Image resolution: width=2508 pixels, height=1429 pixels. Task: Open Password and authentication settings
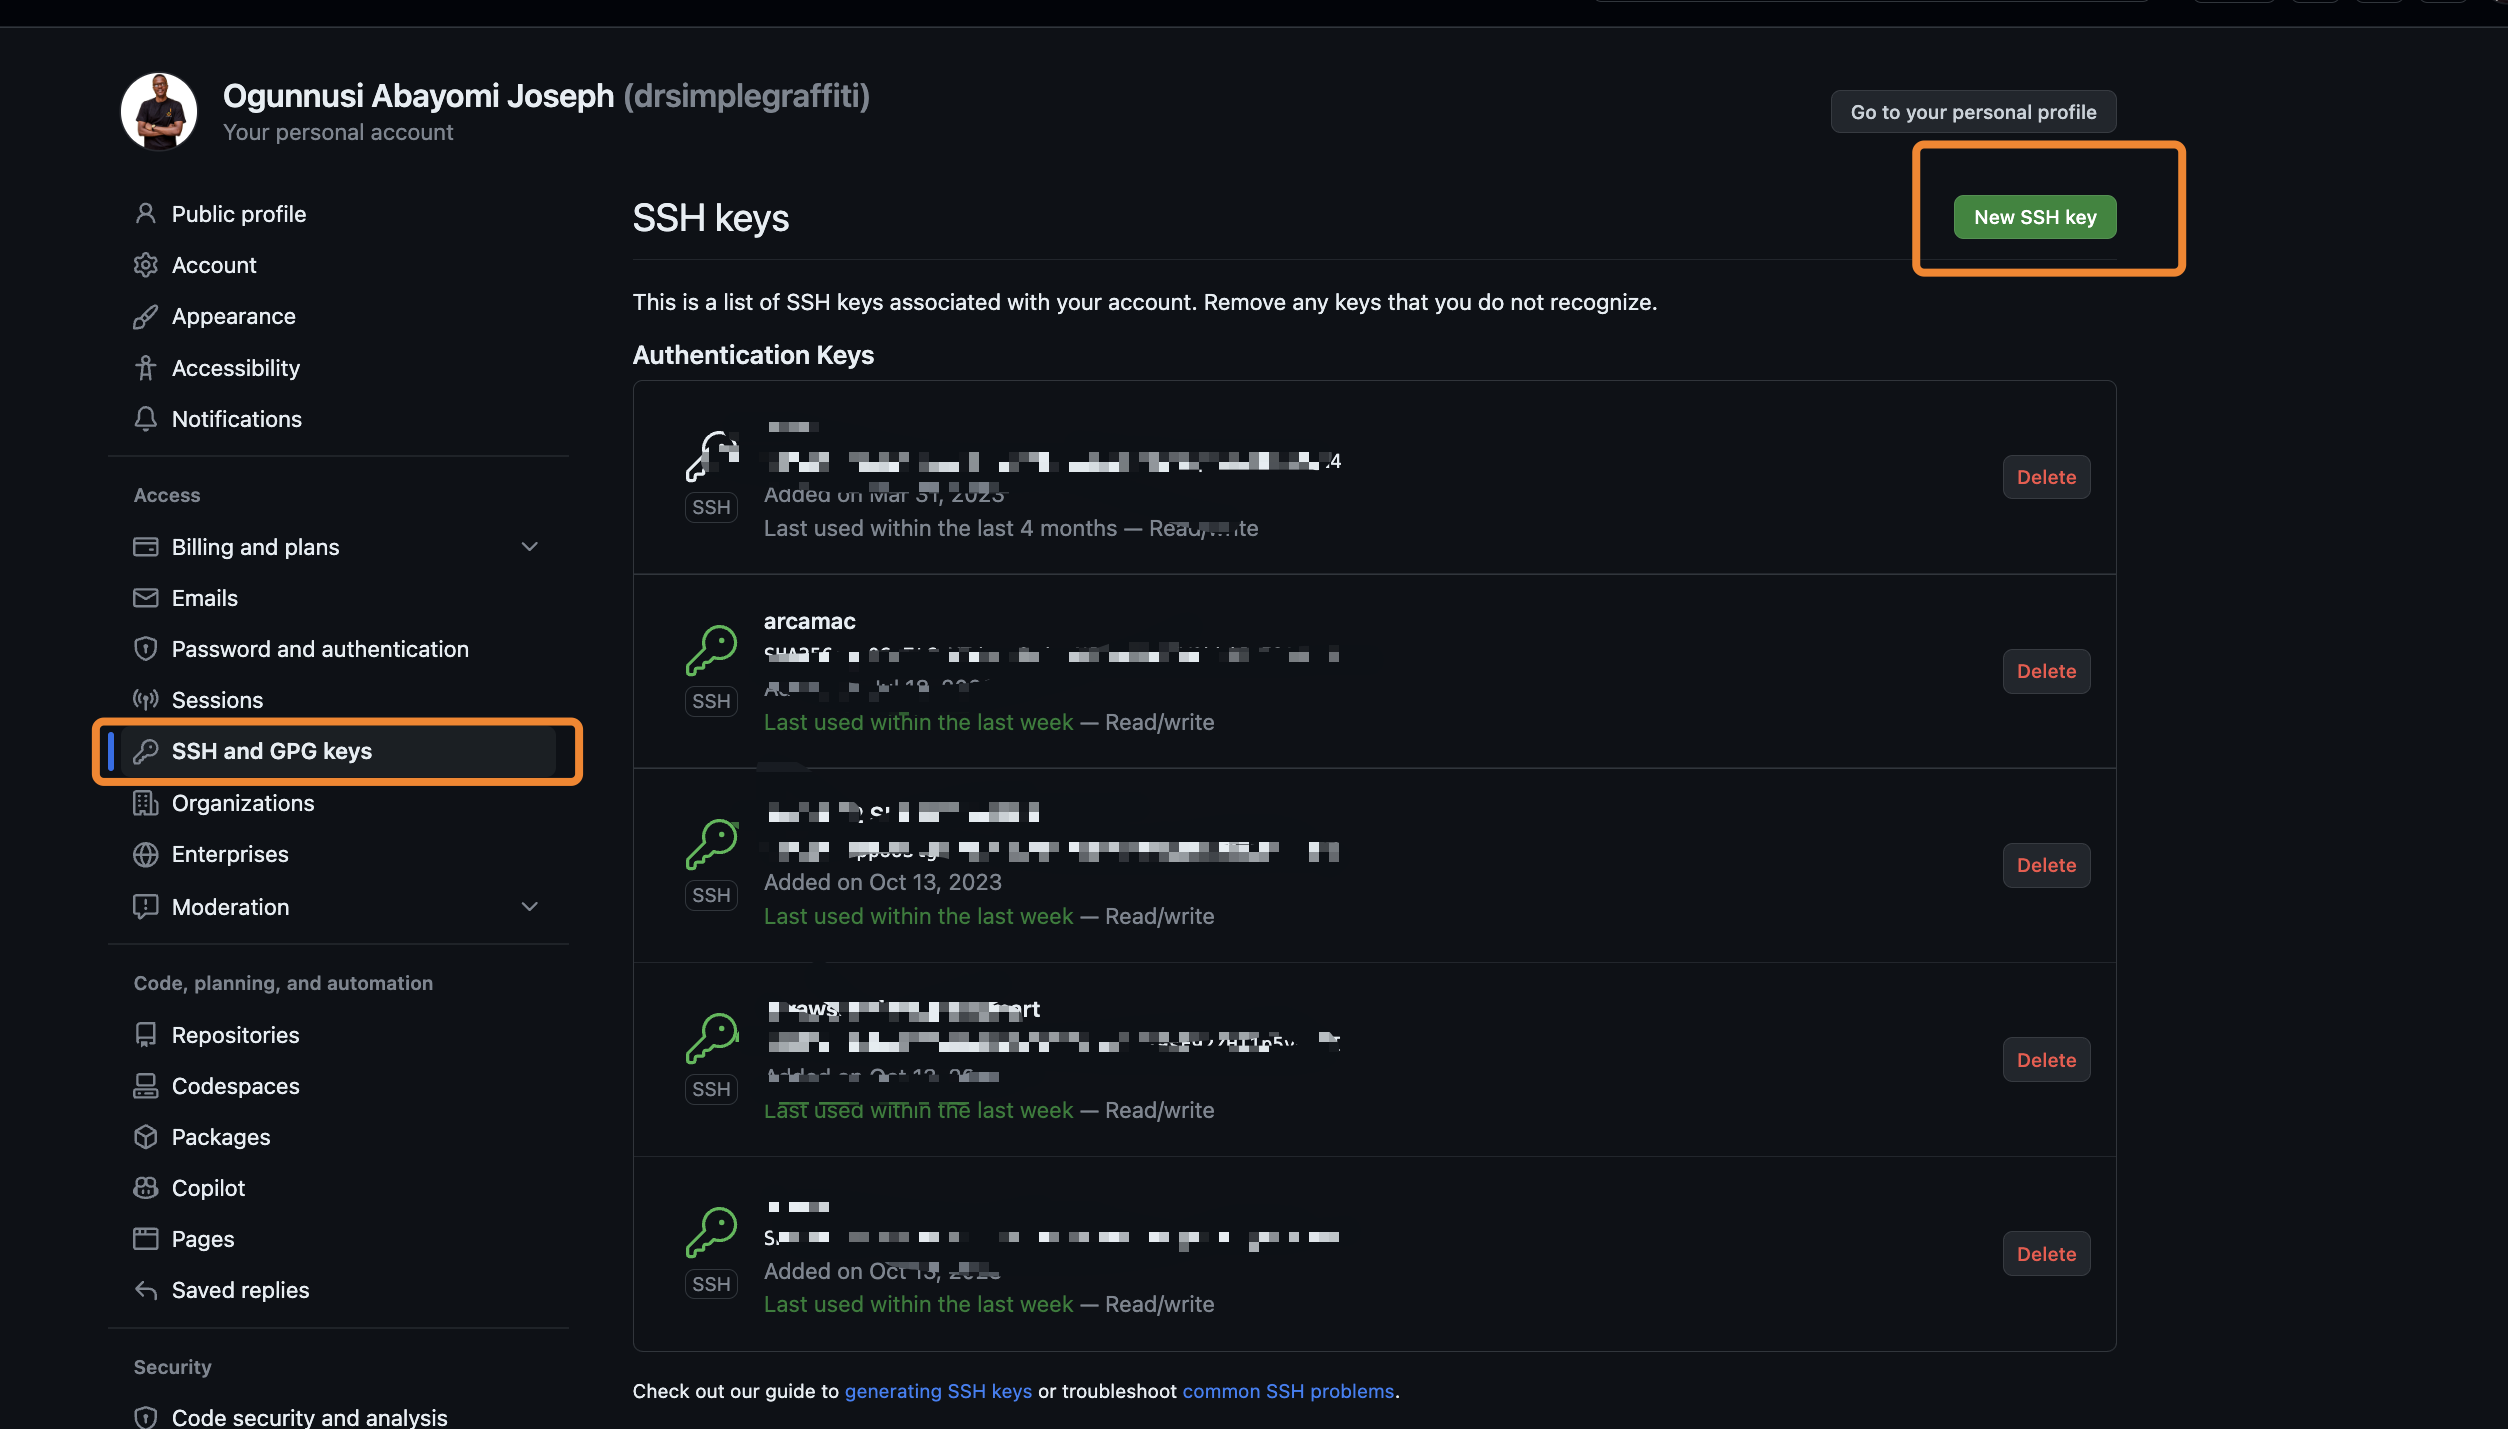[319, 649]
